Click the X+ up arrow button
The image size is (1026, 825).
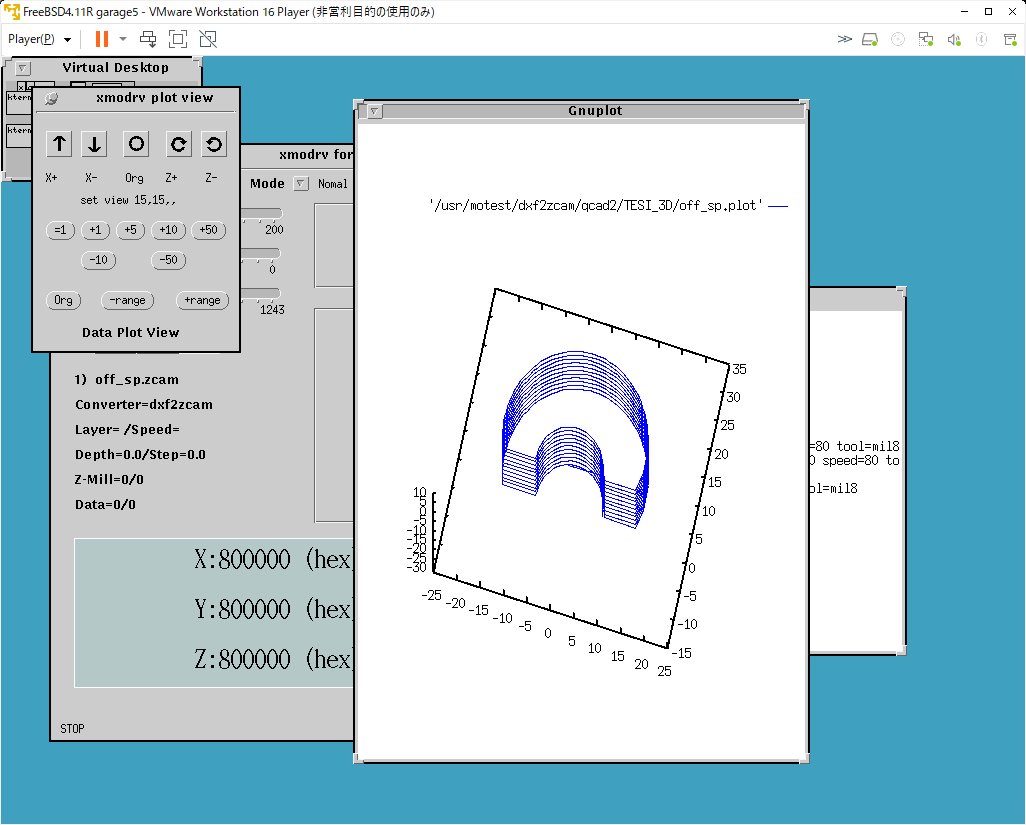pyautogui.click(x=59, y=144)
